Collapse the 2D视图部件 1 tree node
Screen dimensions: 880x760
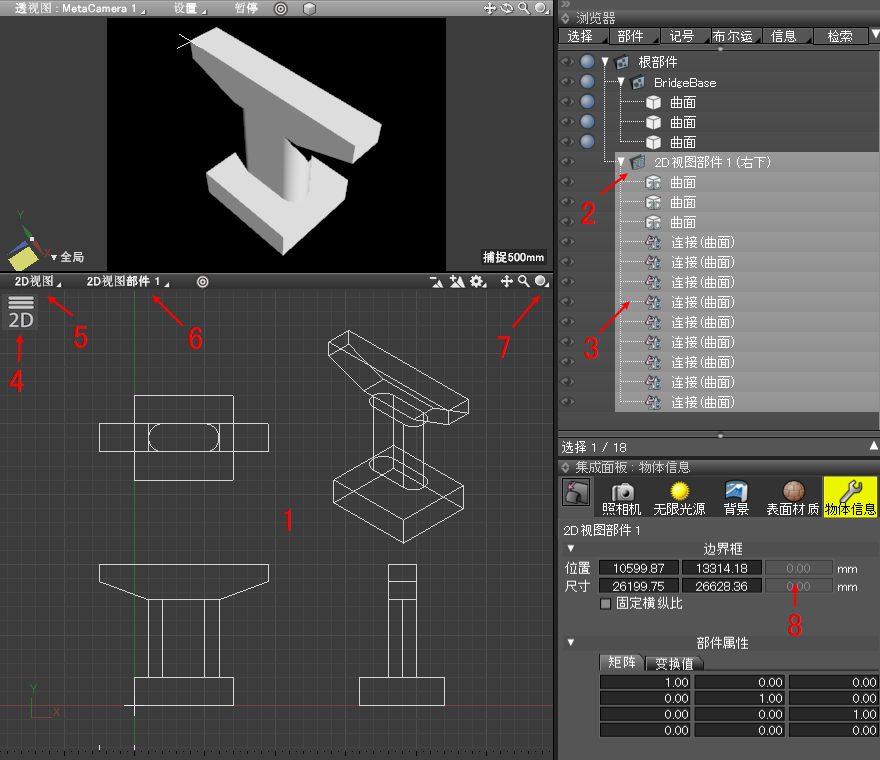tap(621, 162)
